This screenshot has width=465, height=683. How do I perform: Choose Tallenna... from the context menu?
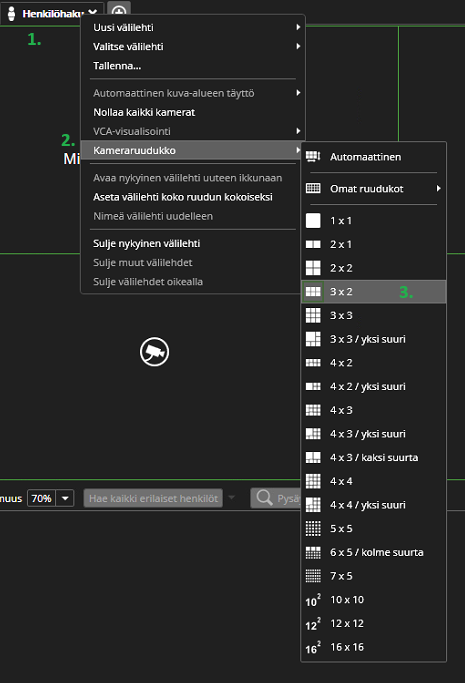(x=117, y=66)
